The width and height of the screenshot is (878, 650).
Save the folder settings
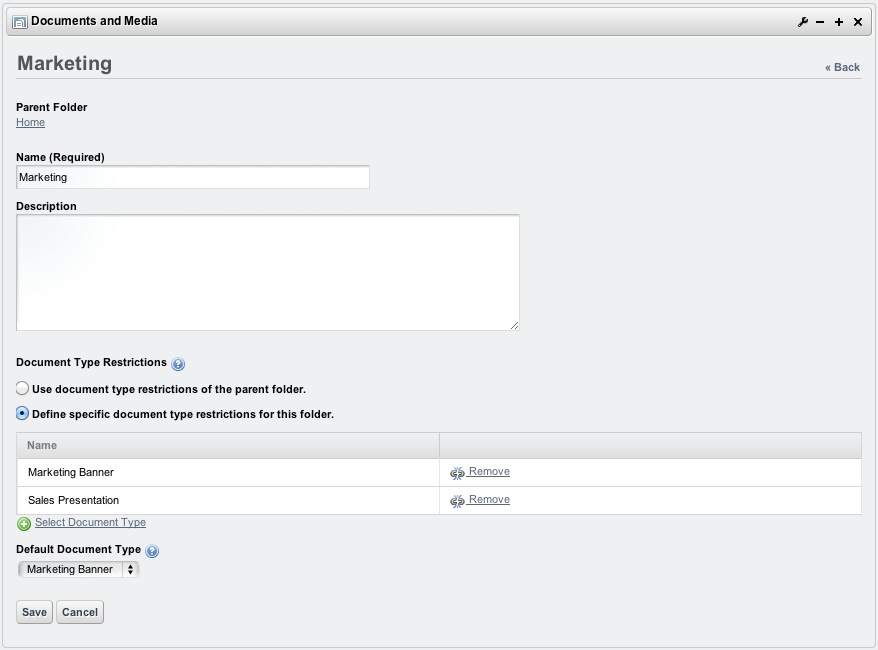tap(34, 612)
